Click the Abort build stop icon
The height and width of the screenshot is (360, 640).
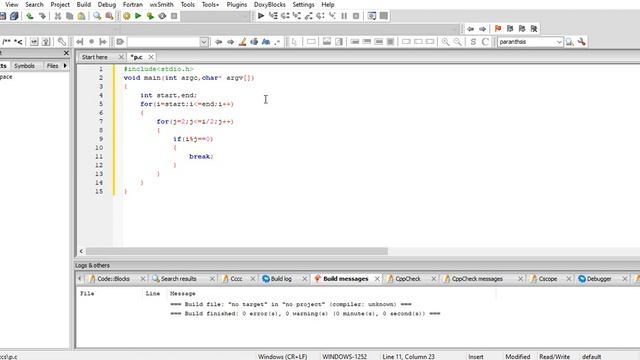pyautogui.click(x=174, y=16)
